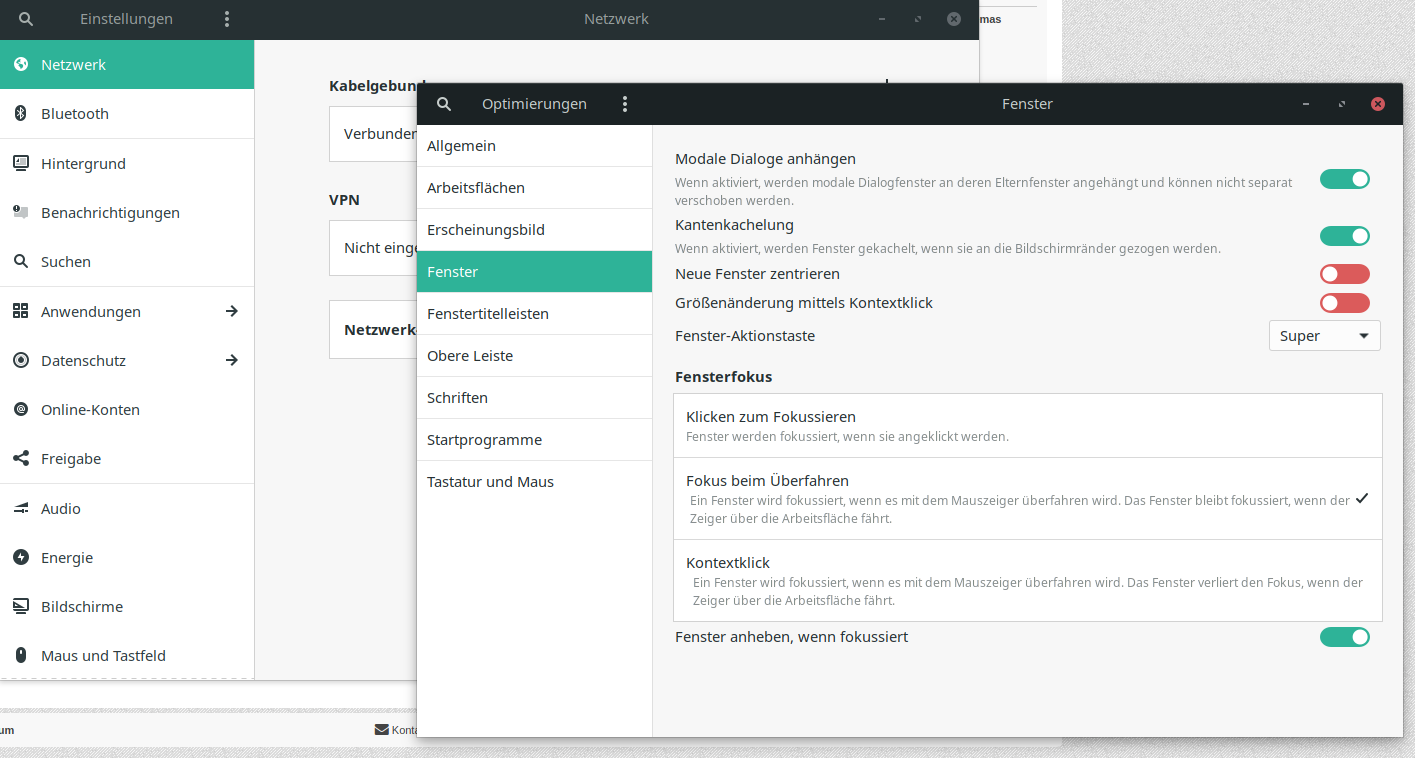This screenshot has height=758, width=1415.
Task: Open the three-dot menu in Optimierungen header
Action: tap(625, 104)
